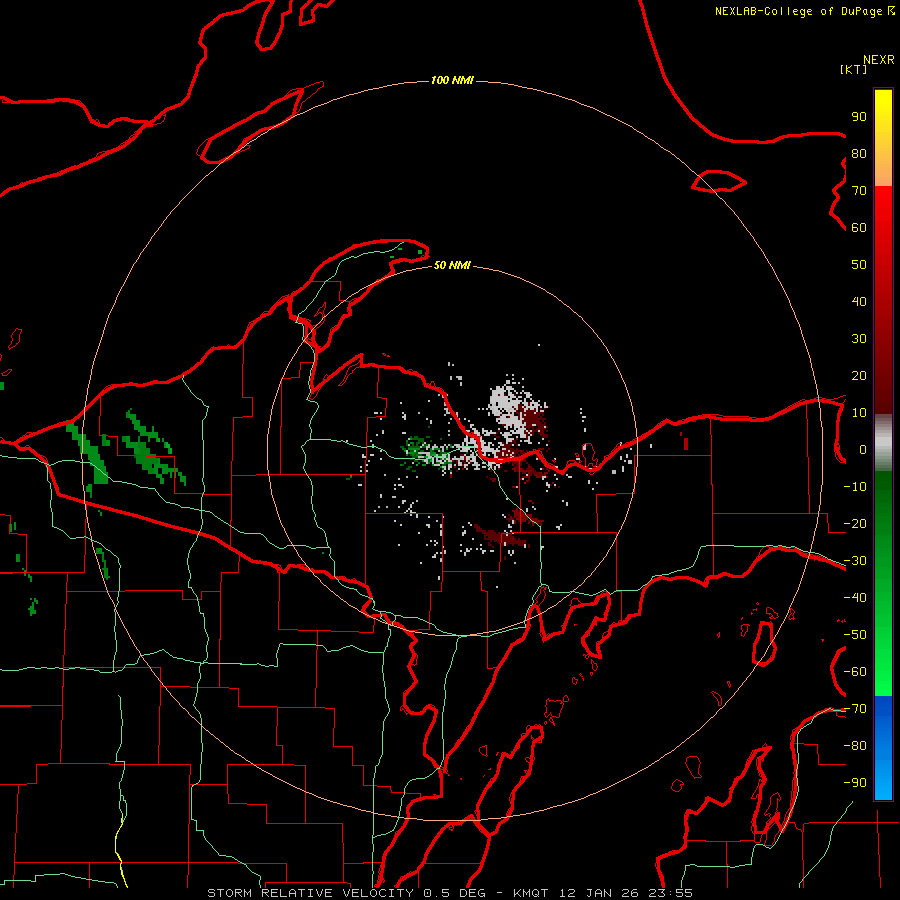Click the [KT] units label above the scale
Image resolution: width=900 pixels, height=900 pixels.
854,69
